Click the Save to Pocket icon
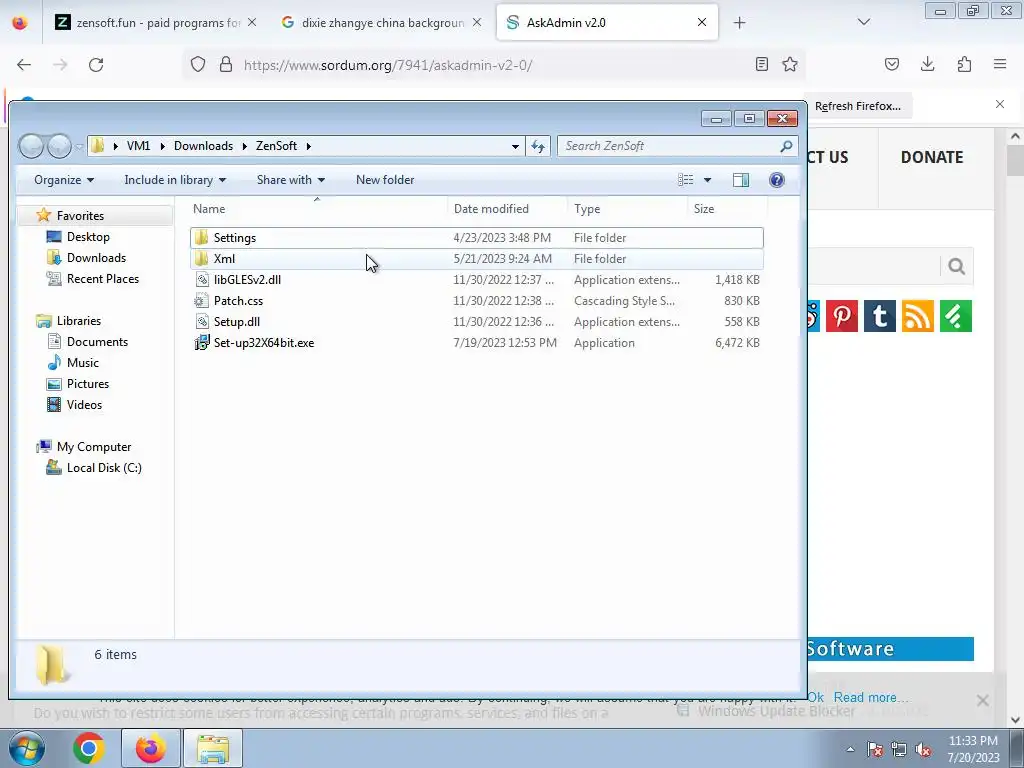This screenshot has width=1024, height=768. (x=891, y=64)
